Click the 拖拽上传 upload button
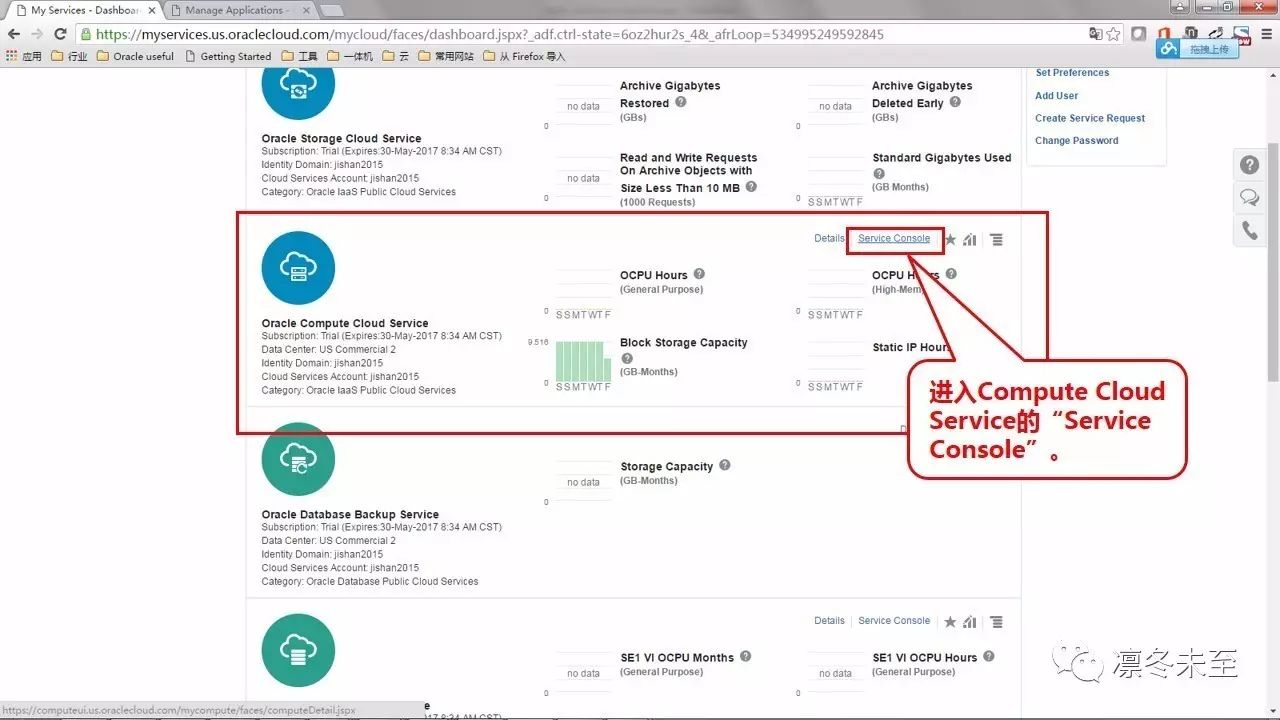This screenshot has height=720, width=1280. pyautogui.click(x=1196, y=48)
